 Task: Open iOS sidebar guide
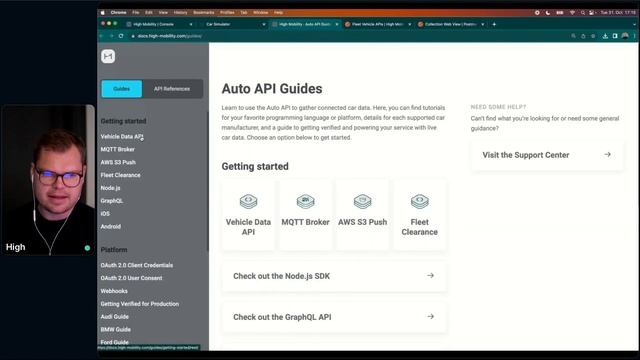105,214
